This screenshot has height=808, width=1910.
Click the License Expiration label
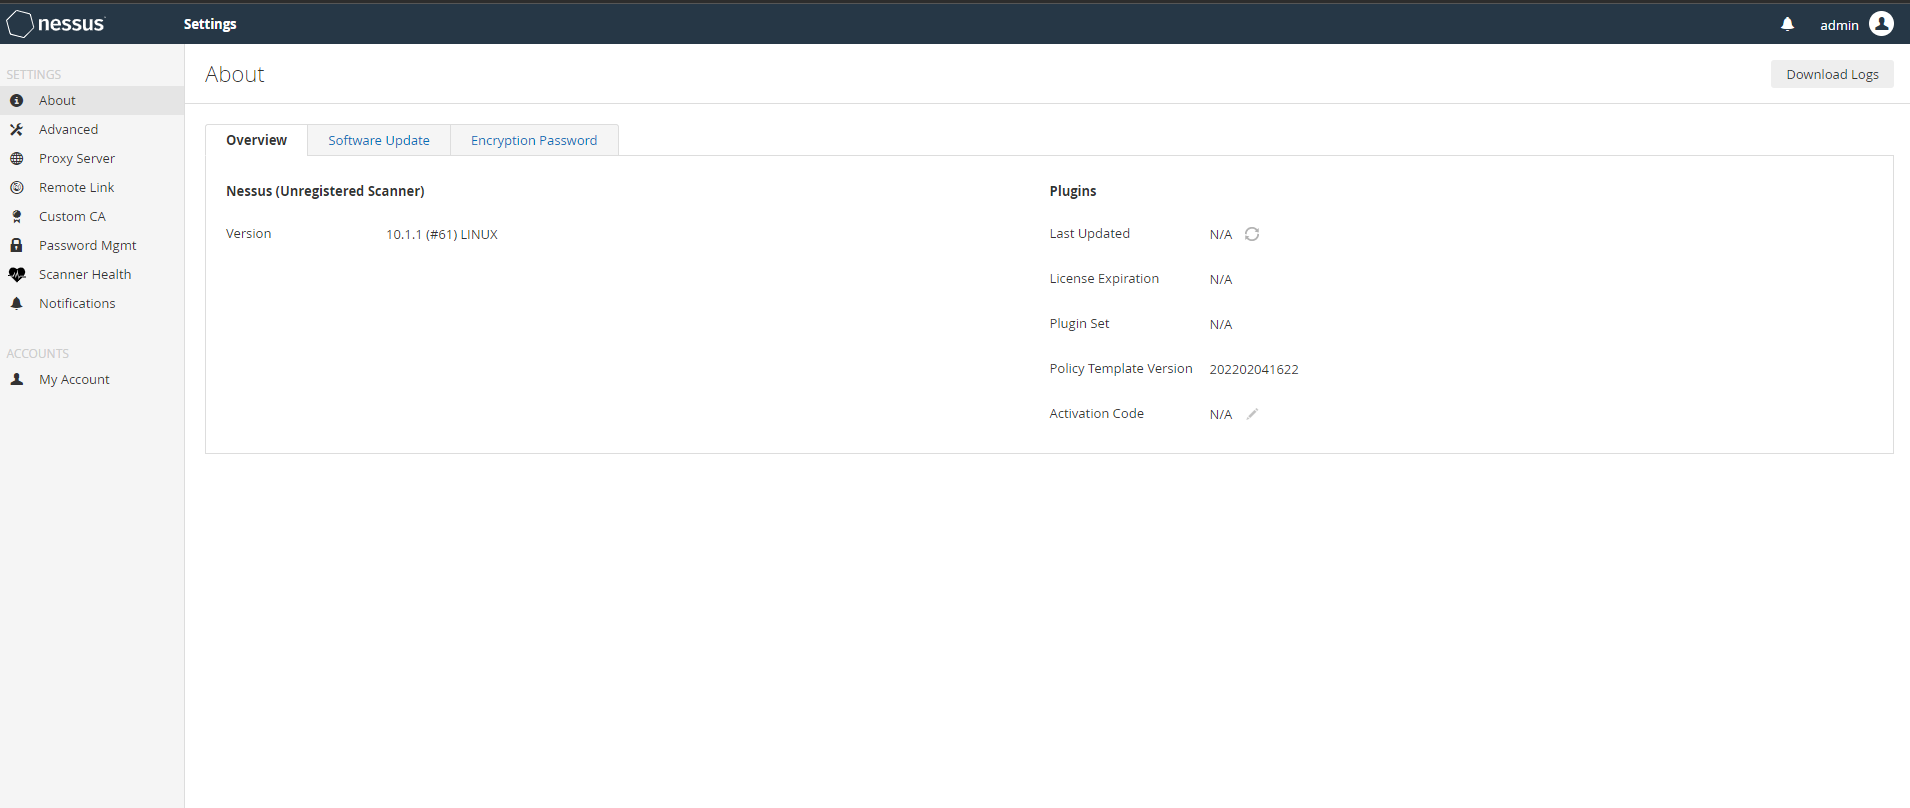(x=1104, y=279)
